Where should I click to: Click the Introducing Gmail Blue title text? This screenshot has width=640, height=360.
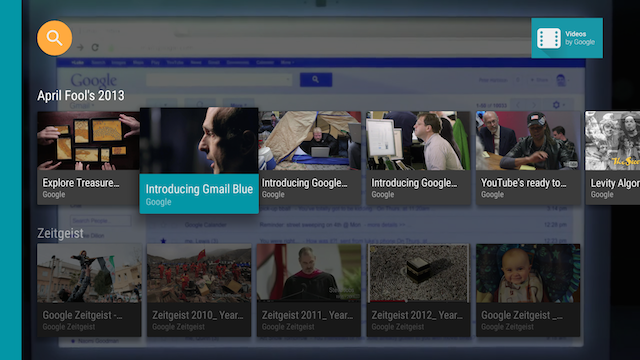tap(199, 189)
